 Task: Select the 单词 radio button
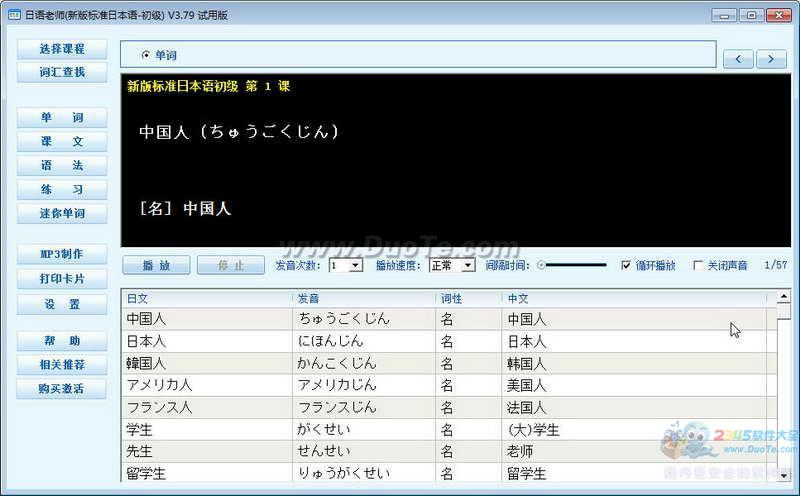(146, 55)
